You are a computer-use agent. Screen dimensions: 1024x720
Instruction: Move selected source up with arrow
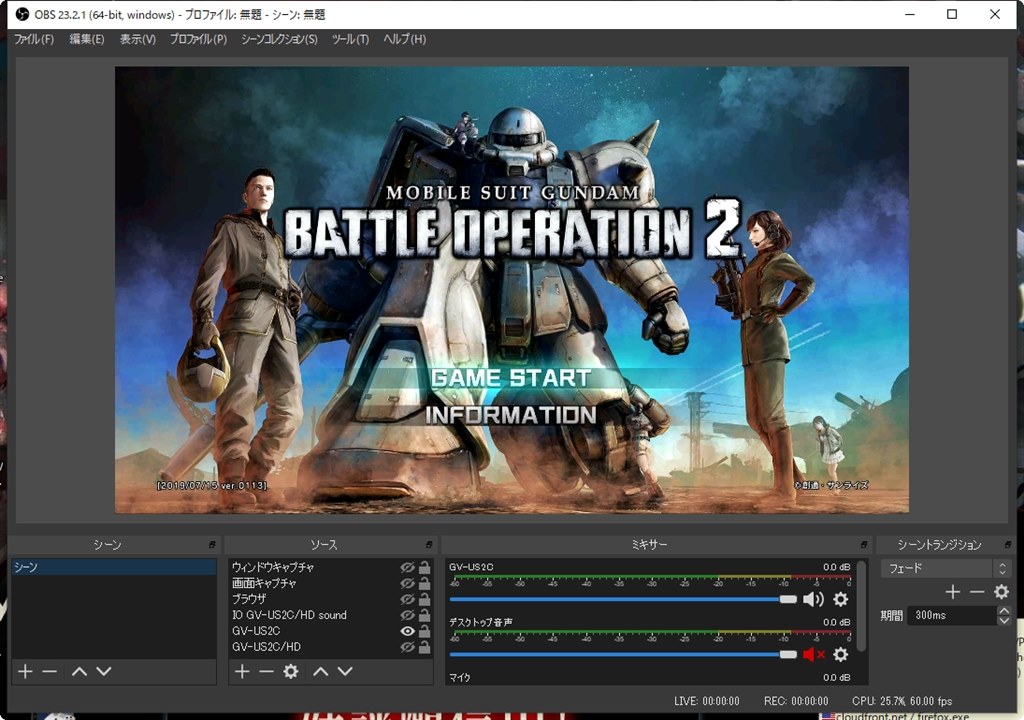tap(321, 671)
